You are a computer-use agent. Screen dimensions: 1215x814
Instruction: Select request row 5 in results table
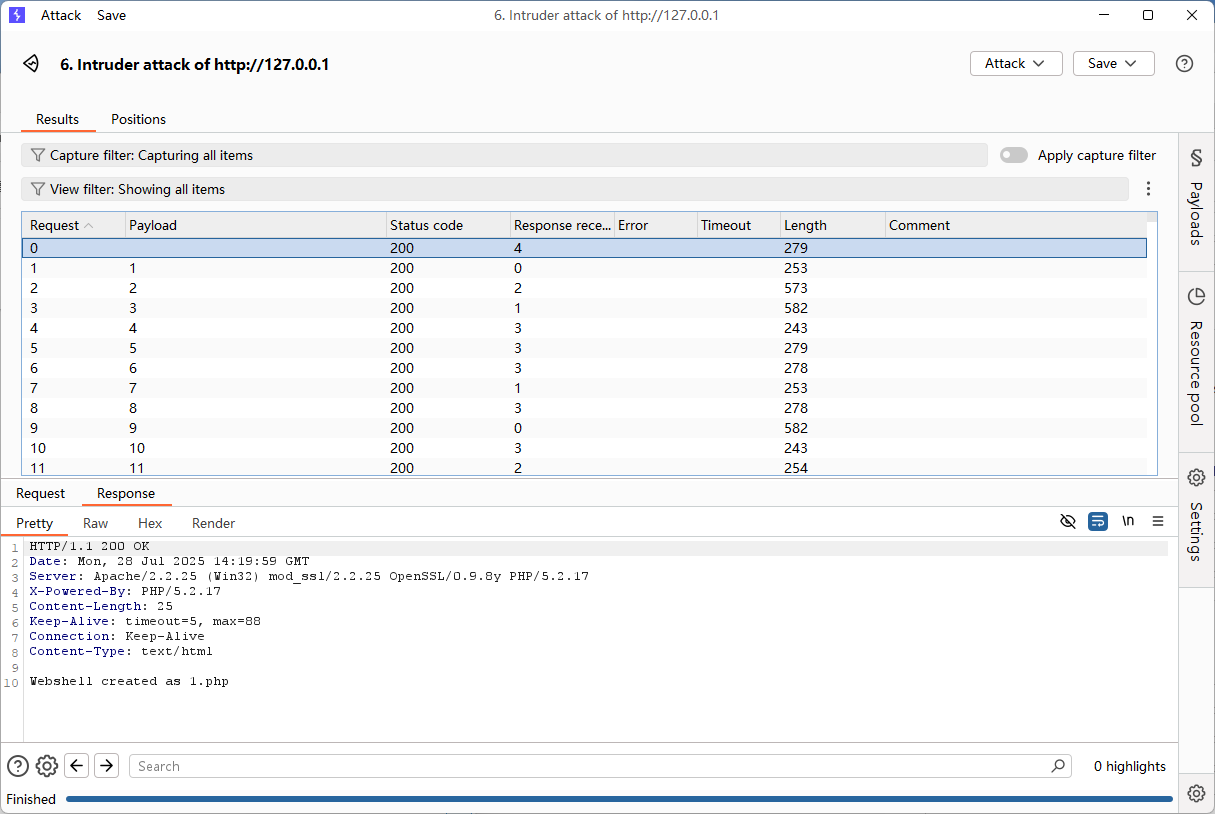coord(584,348)
